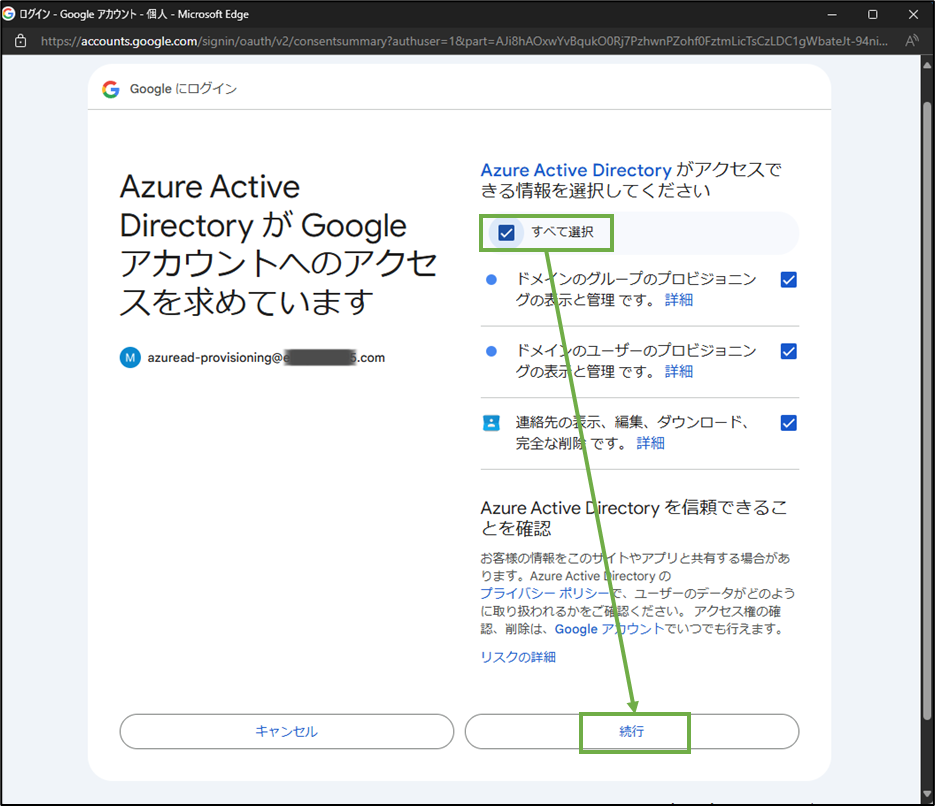Click the scrollbar up arrow
The width and height of the screenshot is (935, 806).
pyautogui.click(x=927, y=64)
